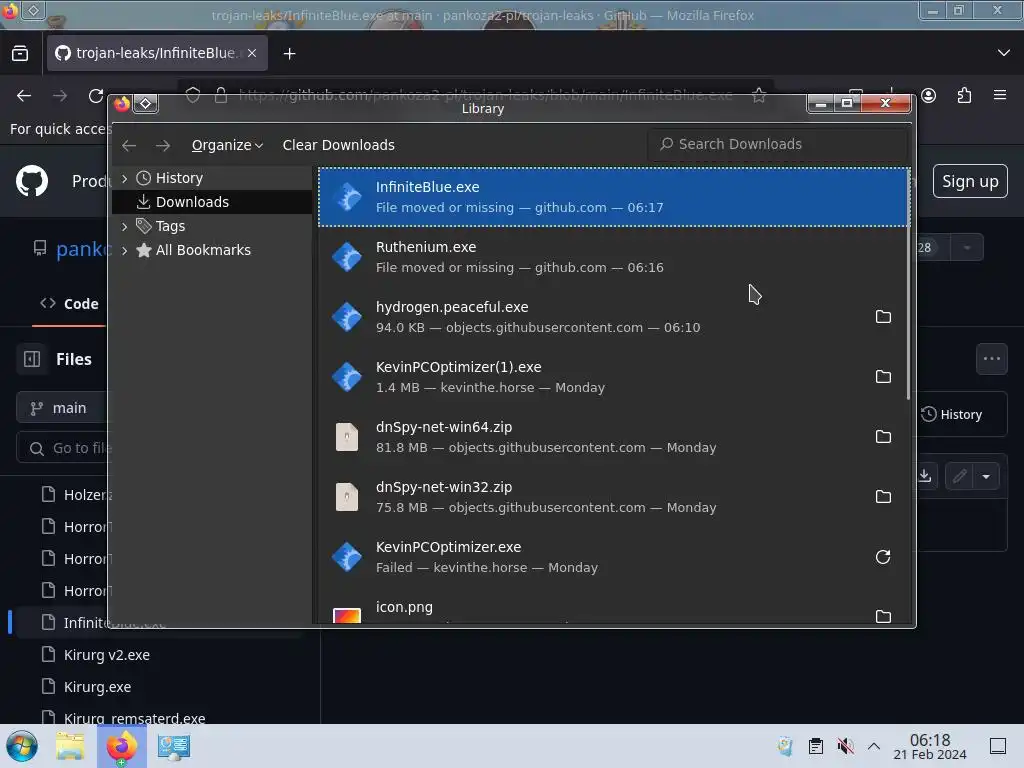
Task: Click show desktop icon in taskbar
Action: [x=998, y=746]
